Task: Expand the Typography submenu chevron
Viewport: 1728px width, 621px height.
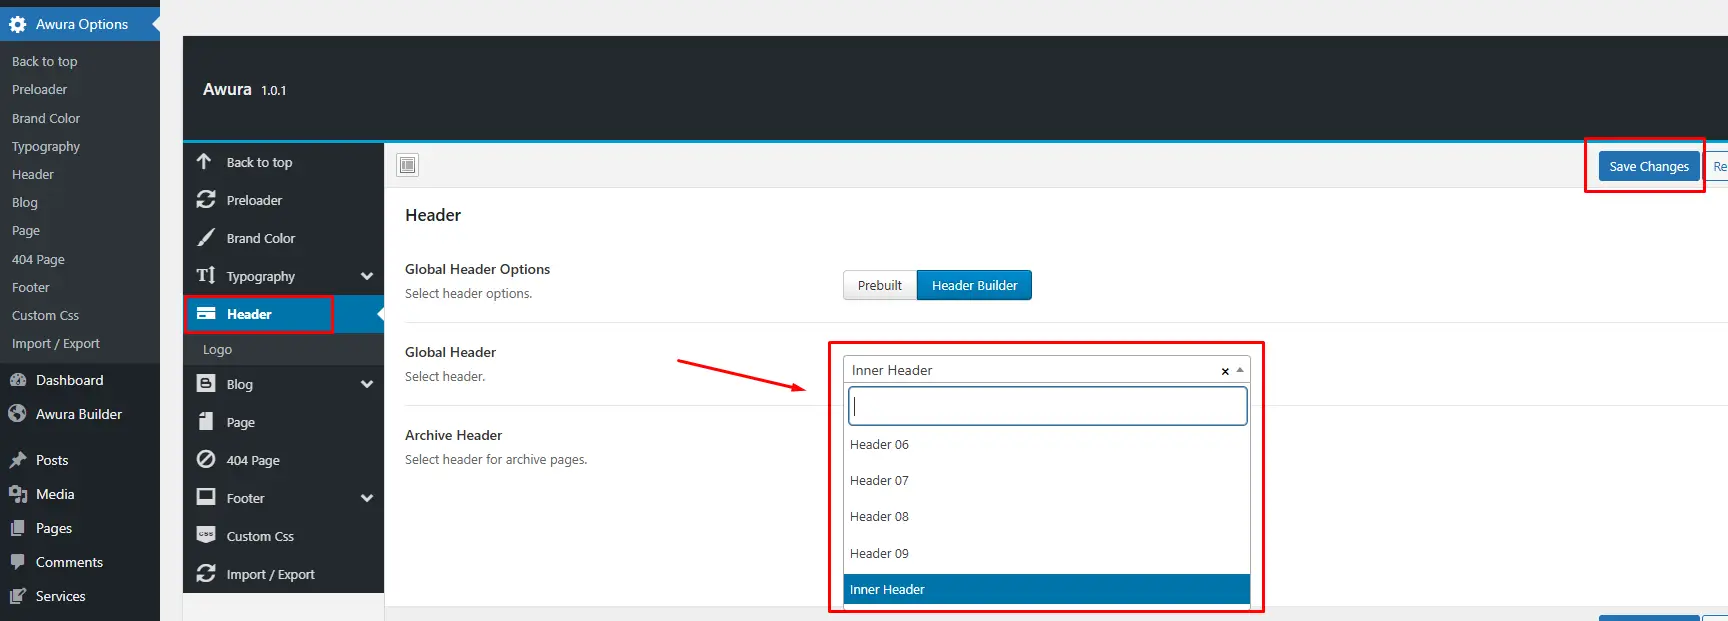Action: 367,276
